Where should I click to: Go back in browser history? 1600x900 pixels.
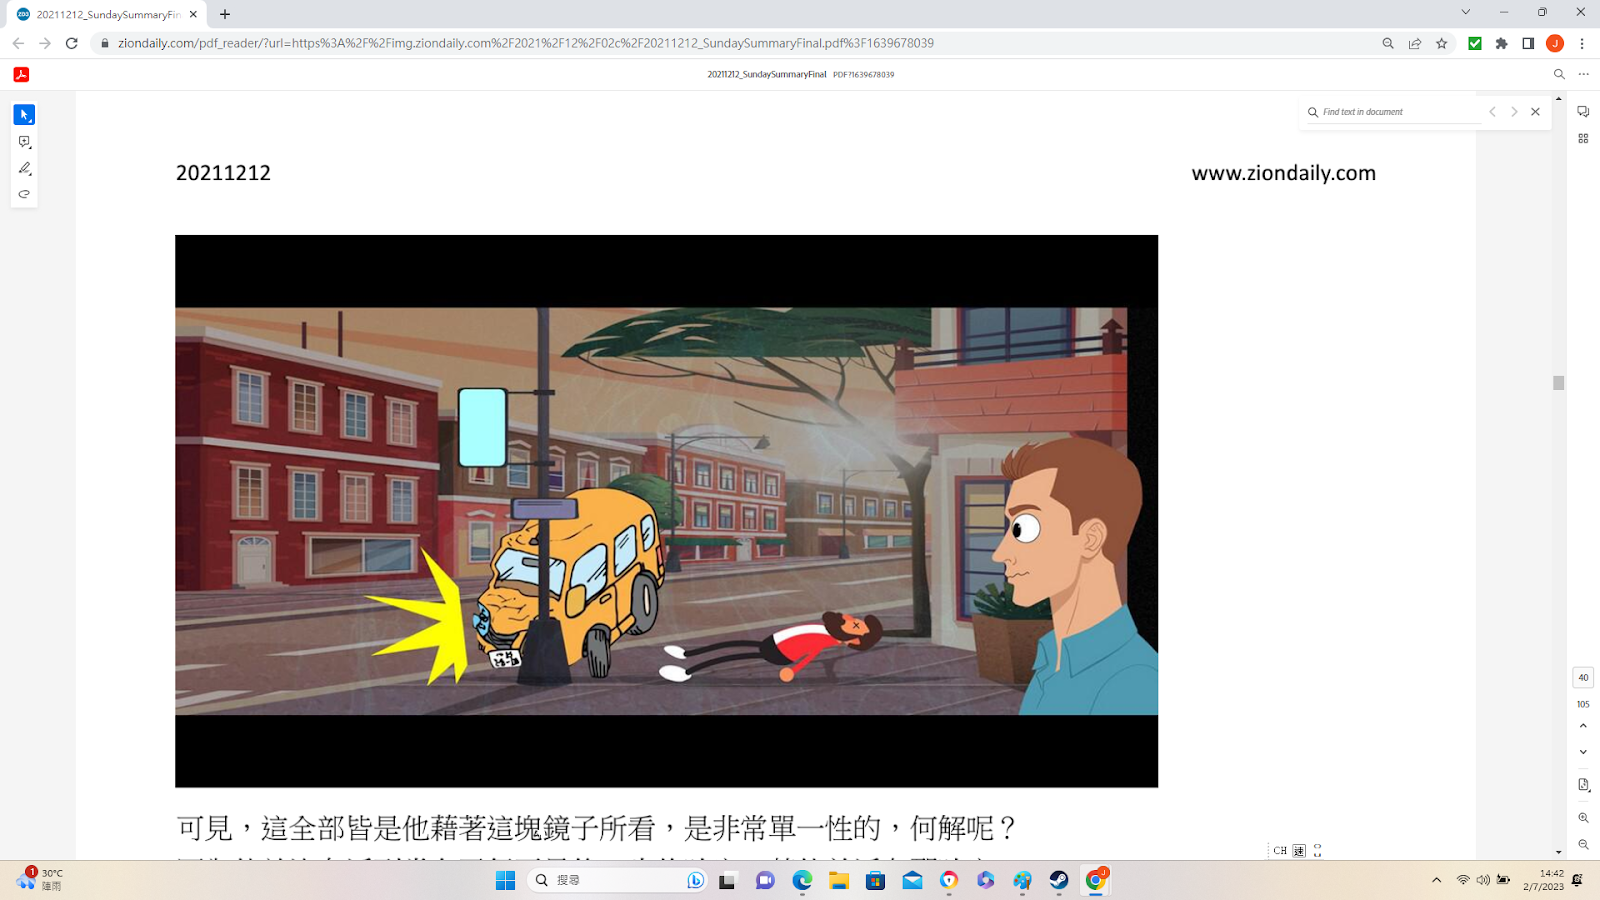(x=18, y=43)
